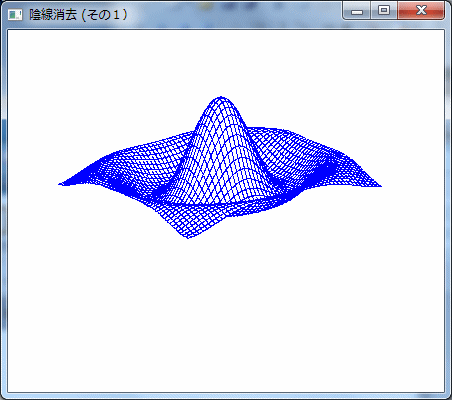Maximize the 陰線消去 window
Image resolution: width=452 pixels, height=400 pixels.
coord(384,11)
